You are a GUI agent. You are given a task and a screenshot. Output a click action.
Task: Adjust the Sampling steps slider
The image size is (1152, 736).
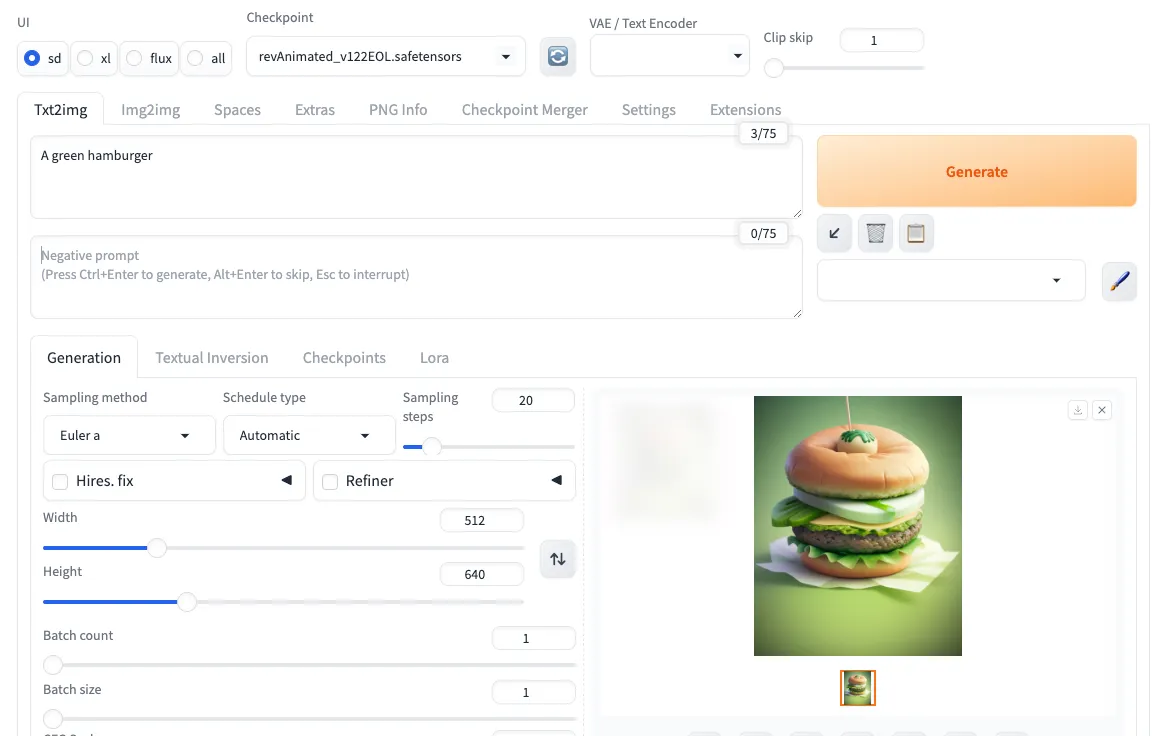click(489, 447)
